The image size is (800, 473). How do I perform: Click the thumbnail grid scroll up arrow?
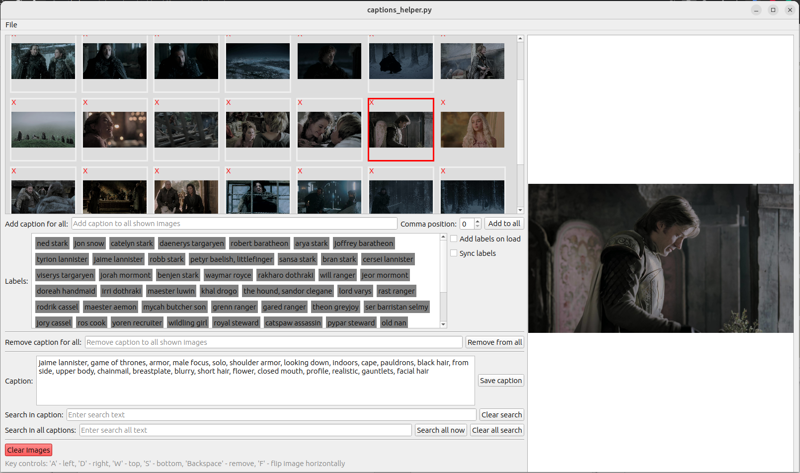coord(520,38)
